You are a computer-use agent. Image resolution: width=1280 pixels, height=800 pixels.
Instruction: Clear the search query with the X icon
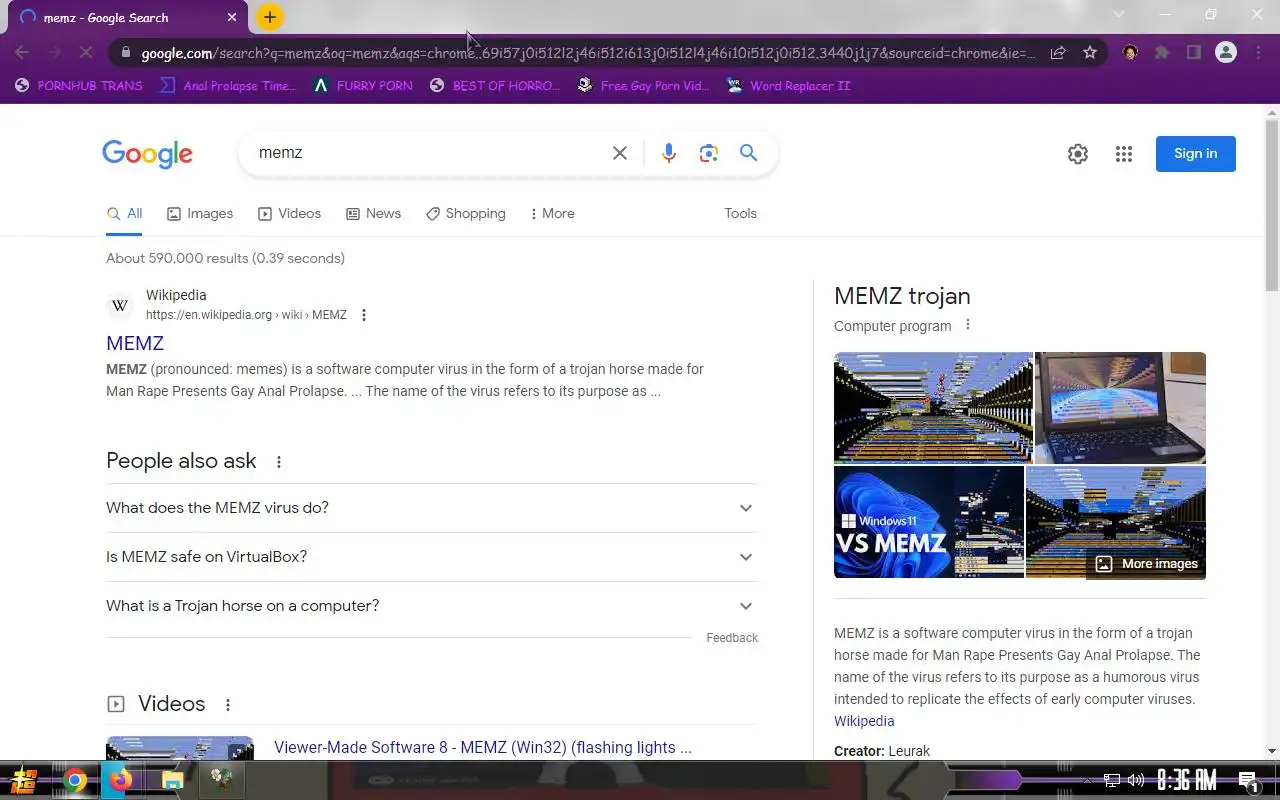coord(620,153)
